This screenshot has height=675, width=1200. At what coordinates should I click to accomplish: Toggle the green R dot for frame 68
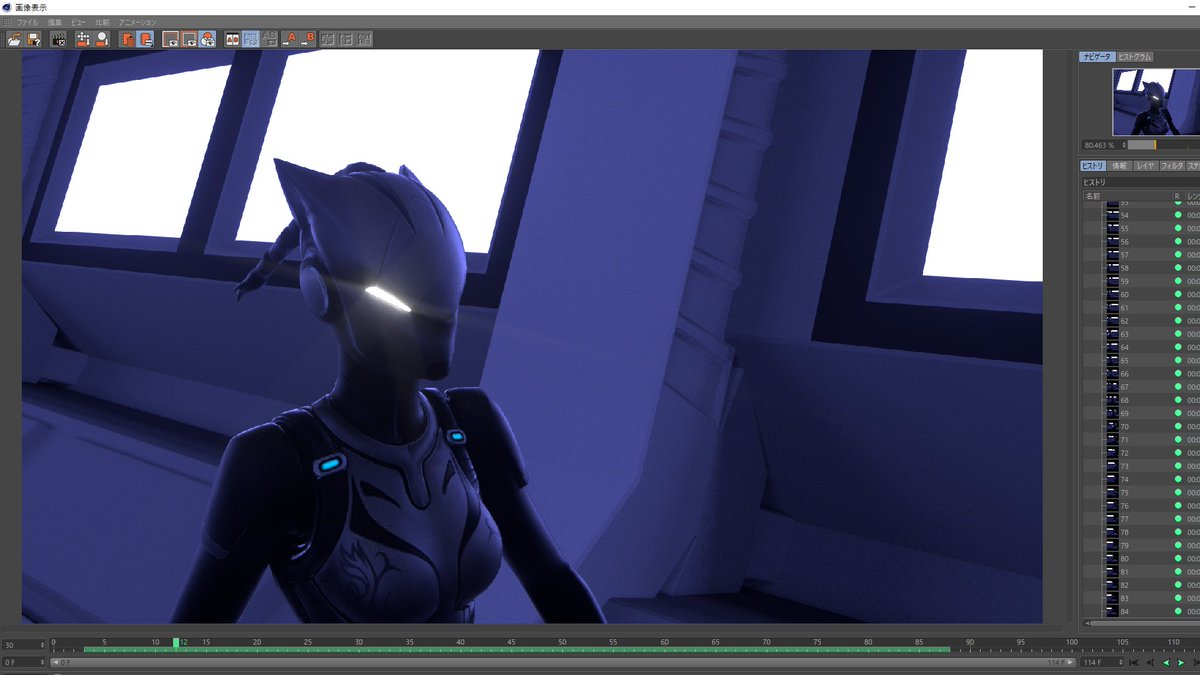[x=1178, y=400]
